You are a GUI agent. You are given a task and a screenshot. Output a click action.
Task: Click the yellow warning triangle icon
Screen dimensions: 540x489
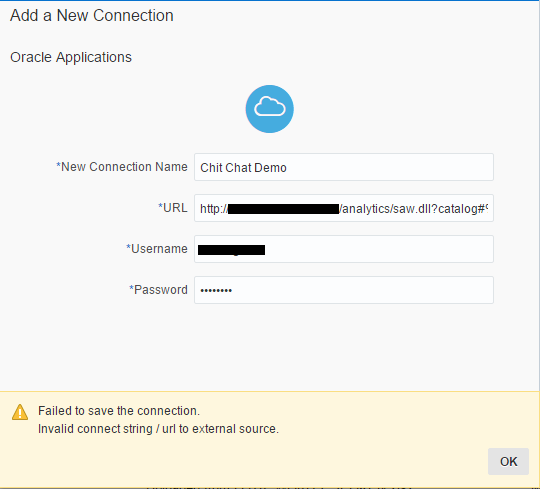pyautogui.click(x=20, y=412)
